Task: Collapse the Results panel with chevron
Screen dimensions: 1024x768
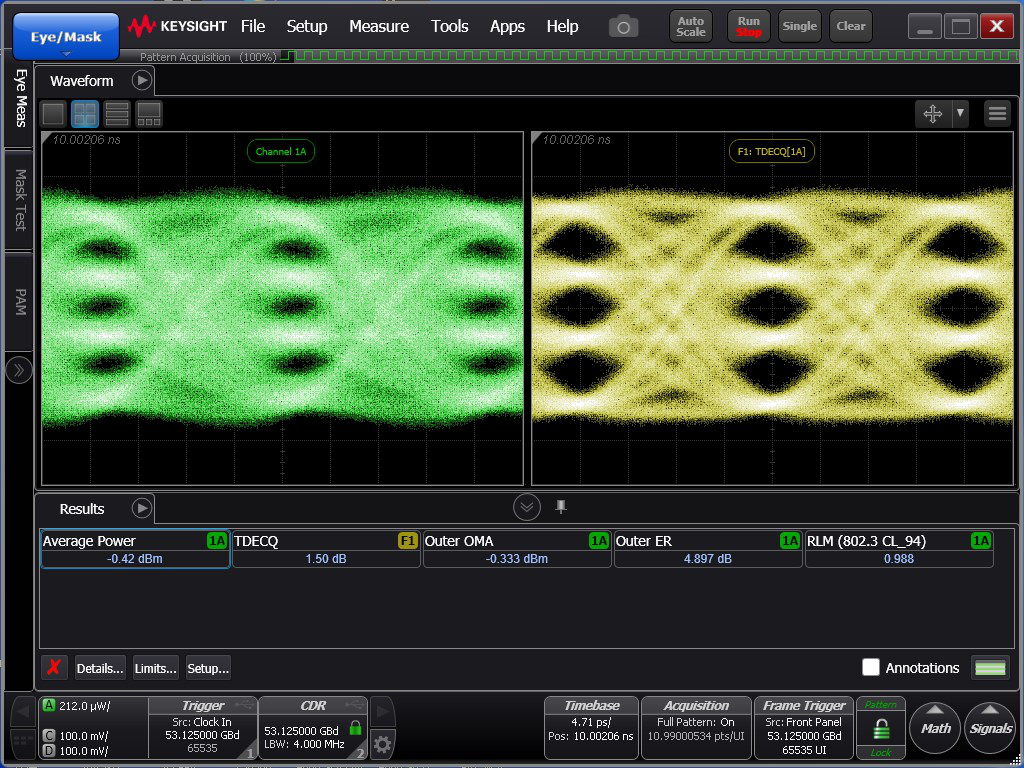Action: click(x=527, y=507)
